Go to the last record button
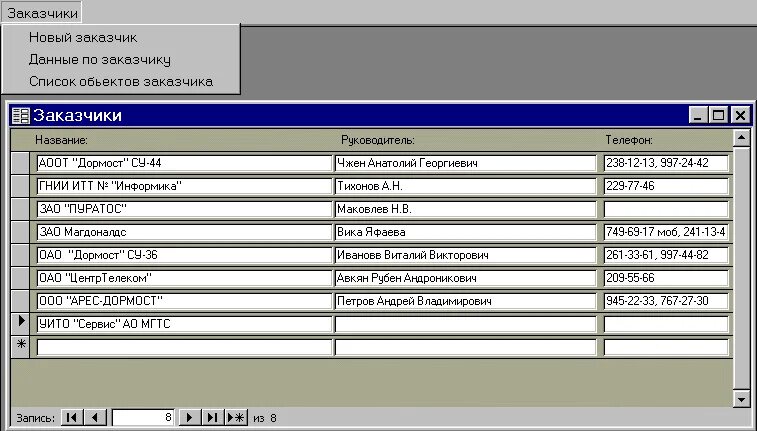 [x=212, y=417]
